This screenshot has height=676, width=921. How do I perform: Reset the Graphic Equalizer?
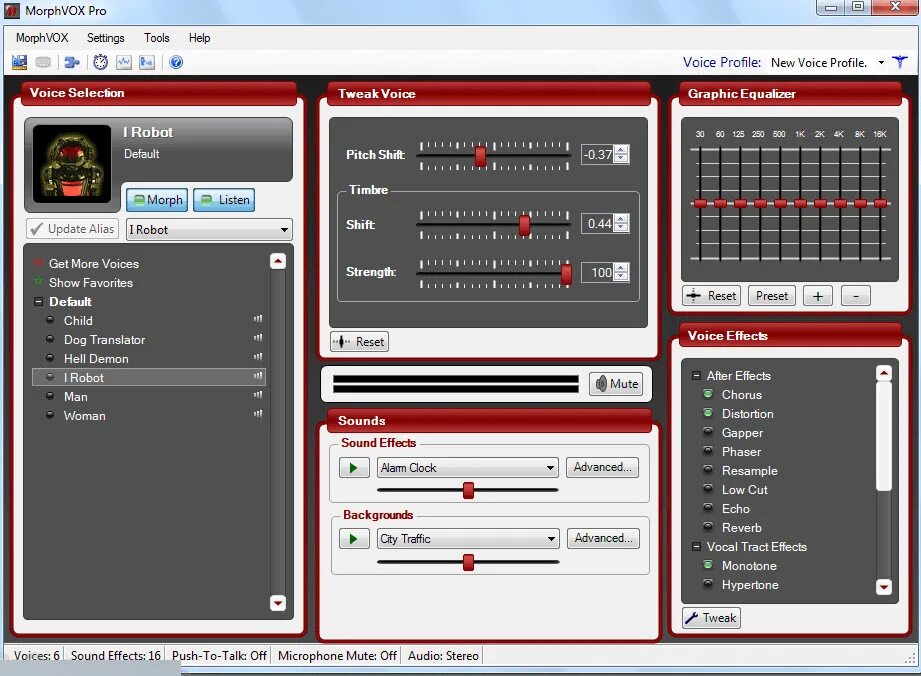[x=711, y=295]
